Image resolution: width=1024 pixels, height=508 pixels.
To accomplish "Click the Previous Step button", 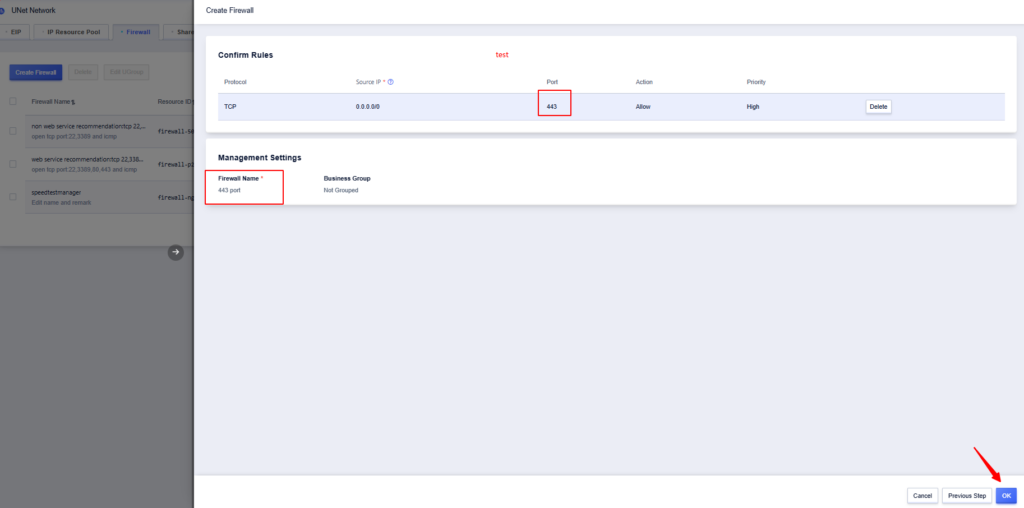I will click(x=967, y=496).
